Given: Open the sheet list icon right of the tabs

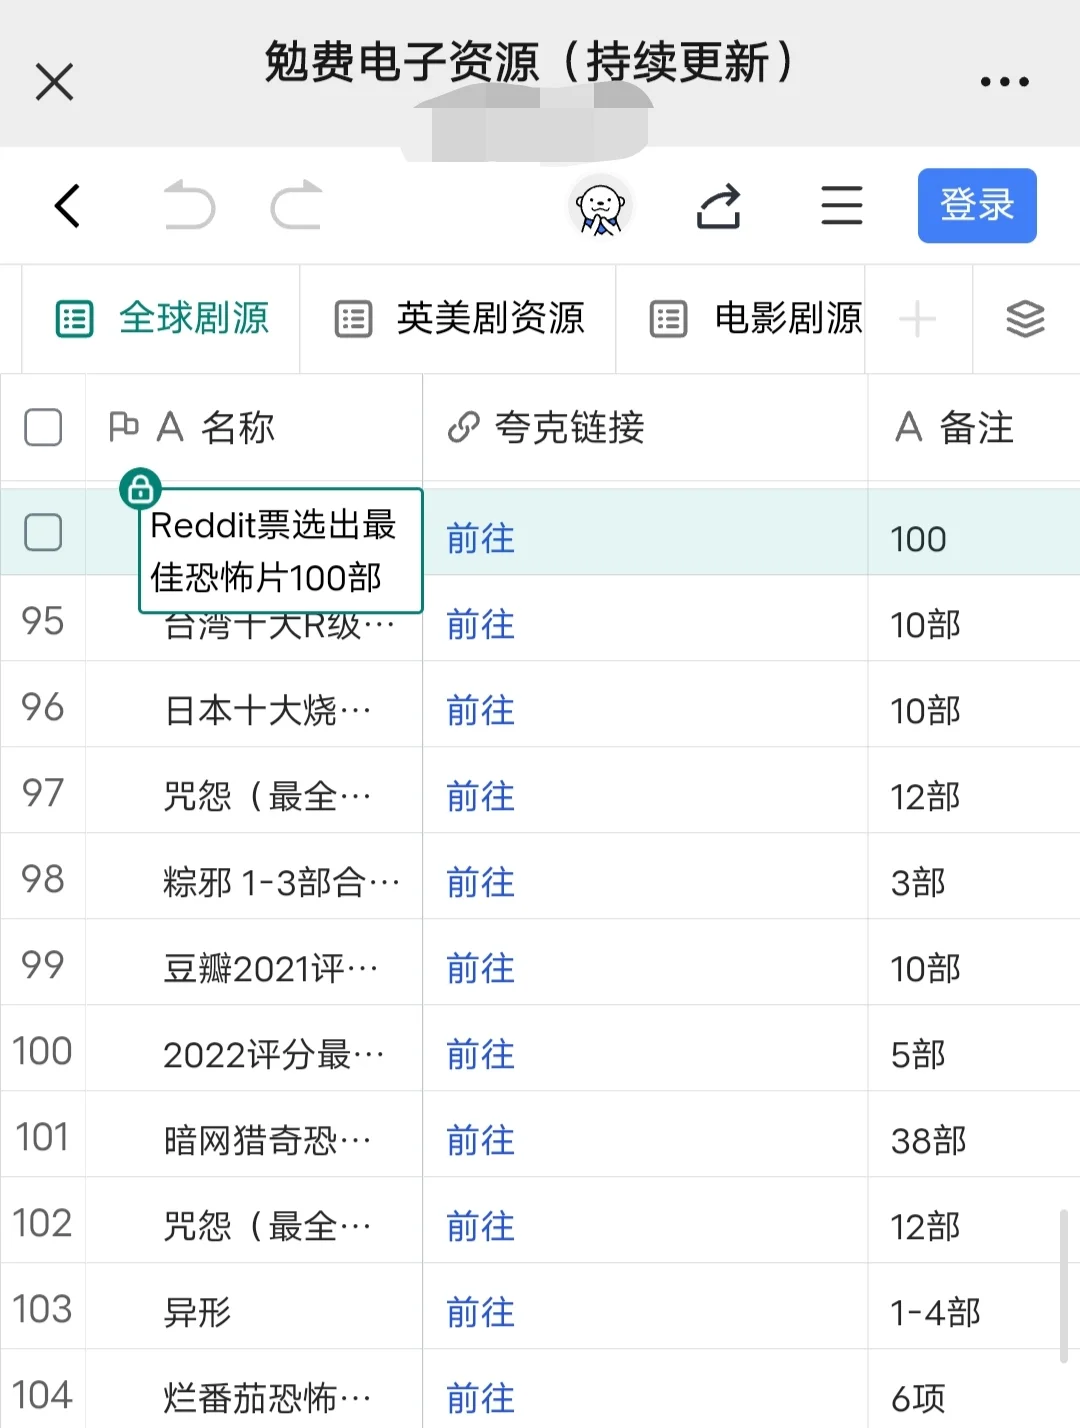Looking at the screenshot, I should point(1024,319).
